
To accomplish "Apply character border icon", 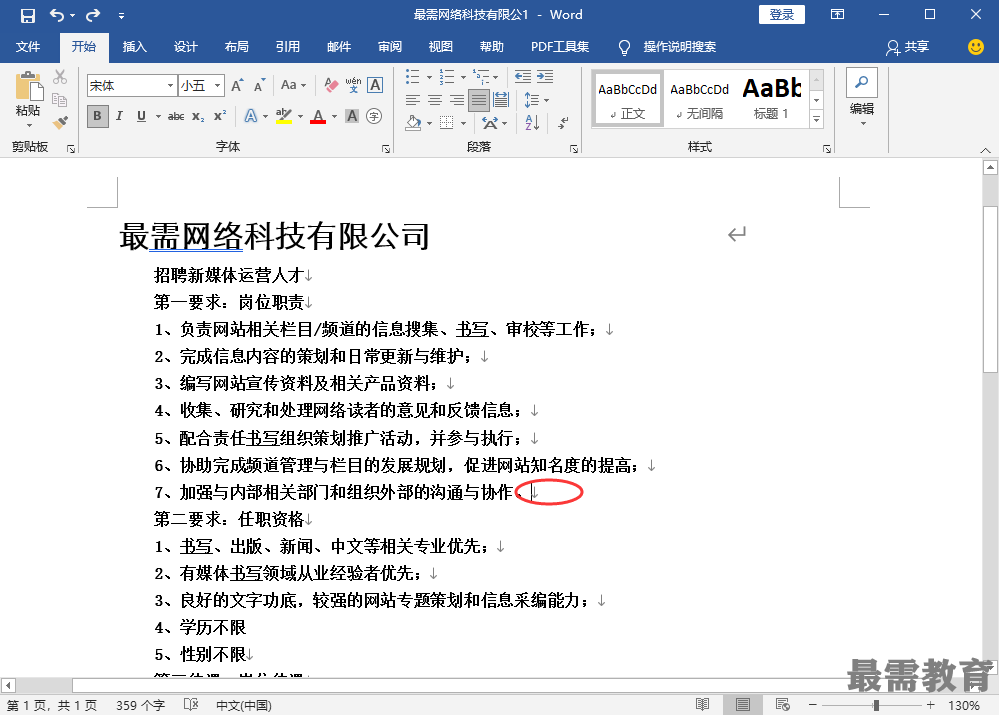I will pos(375,85).
